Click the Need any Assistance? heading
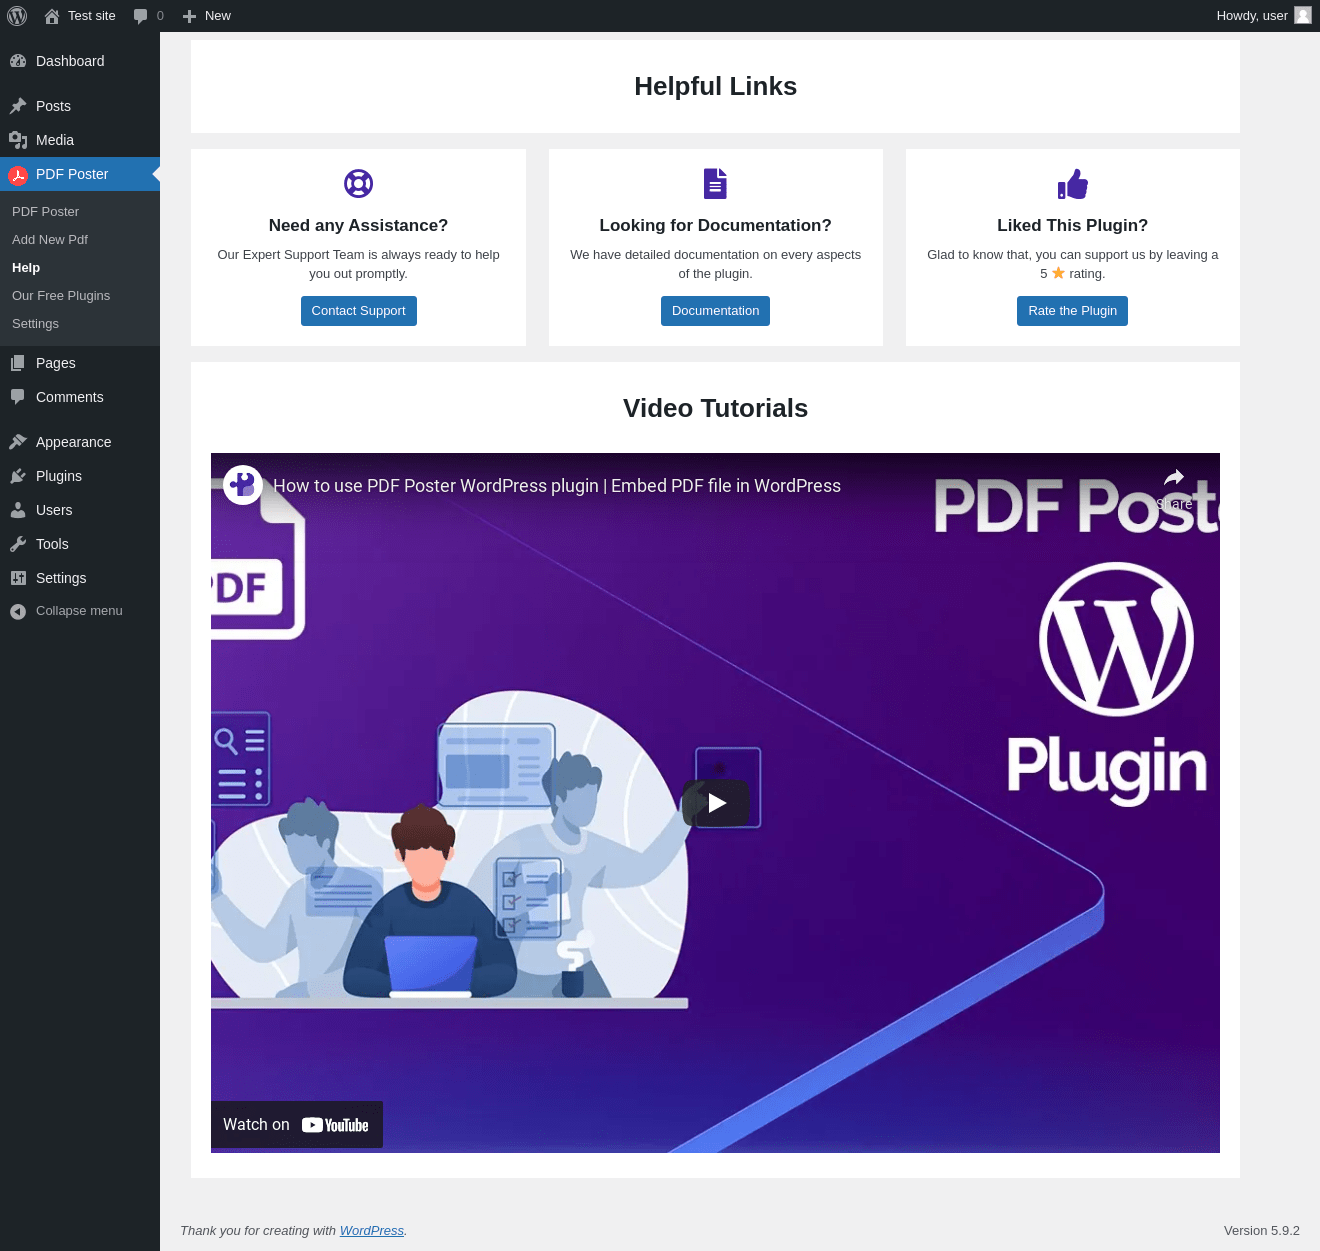This screenshot has width=1320, height=1251. pos(359,226)
